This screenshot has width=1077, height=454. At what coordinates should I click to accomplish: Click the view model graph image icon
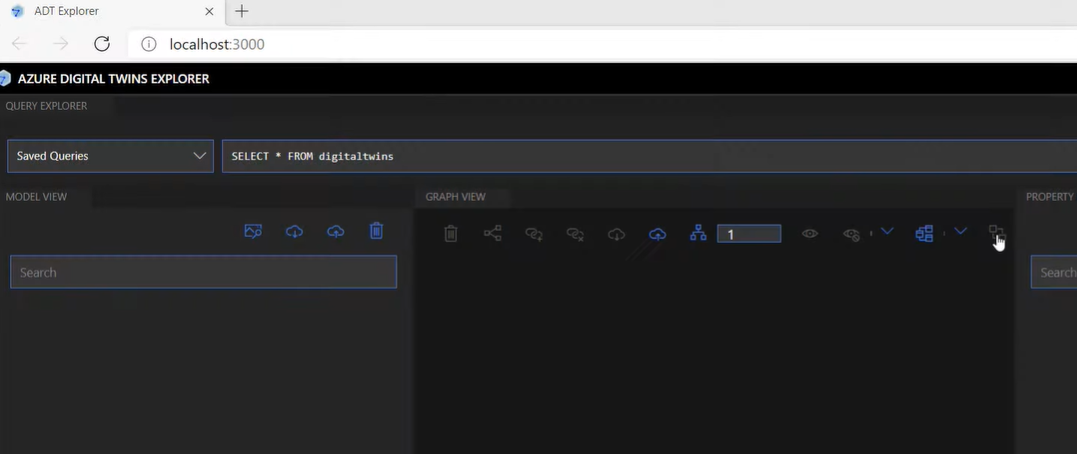[x=253, y=231]
